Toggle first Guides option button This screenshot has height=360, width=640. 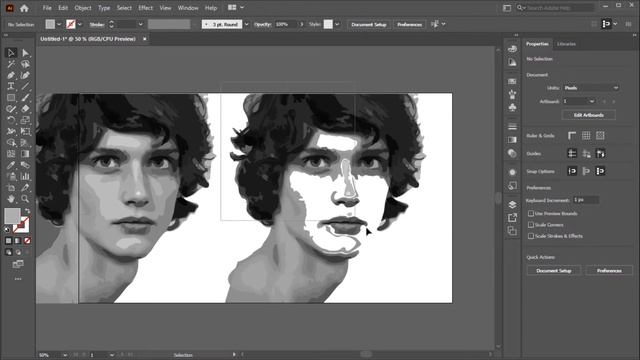click(x=572, y=153)
